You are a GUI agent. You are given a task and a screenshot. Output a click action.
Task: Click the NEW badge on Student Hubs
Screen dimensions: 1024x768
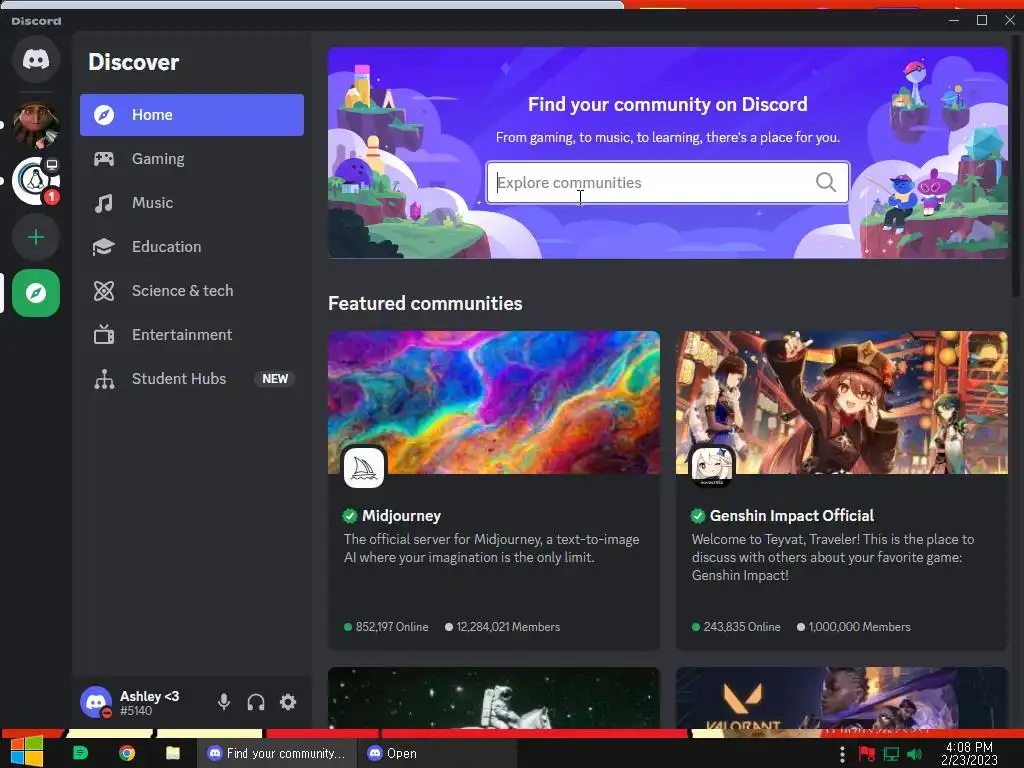(275, 379)
